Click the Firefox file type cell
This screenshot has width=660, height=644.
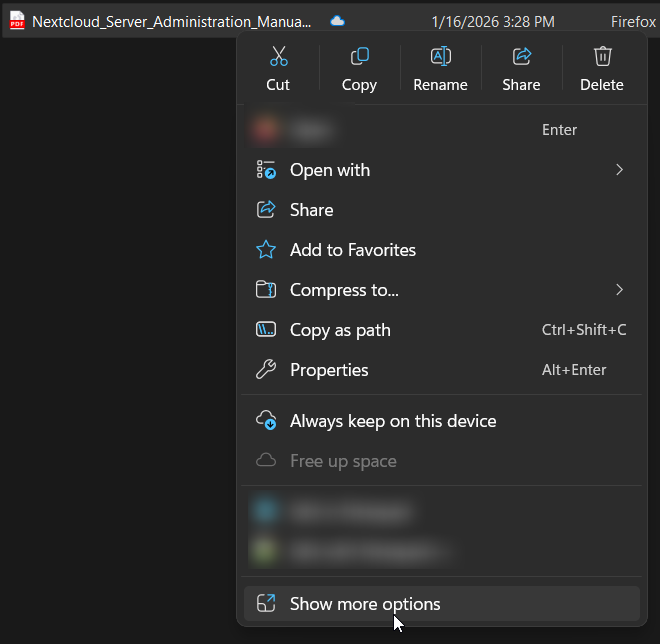tap(633, 21)
